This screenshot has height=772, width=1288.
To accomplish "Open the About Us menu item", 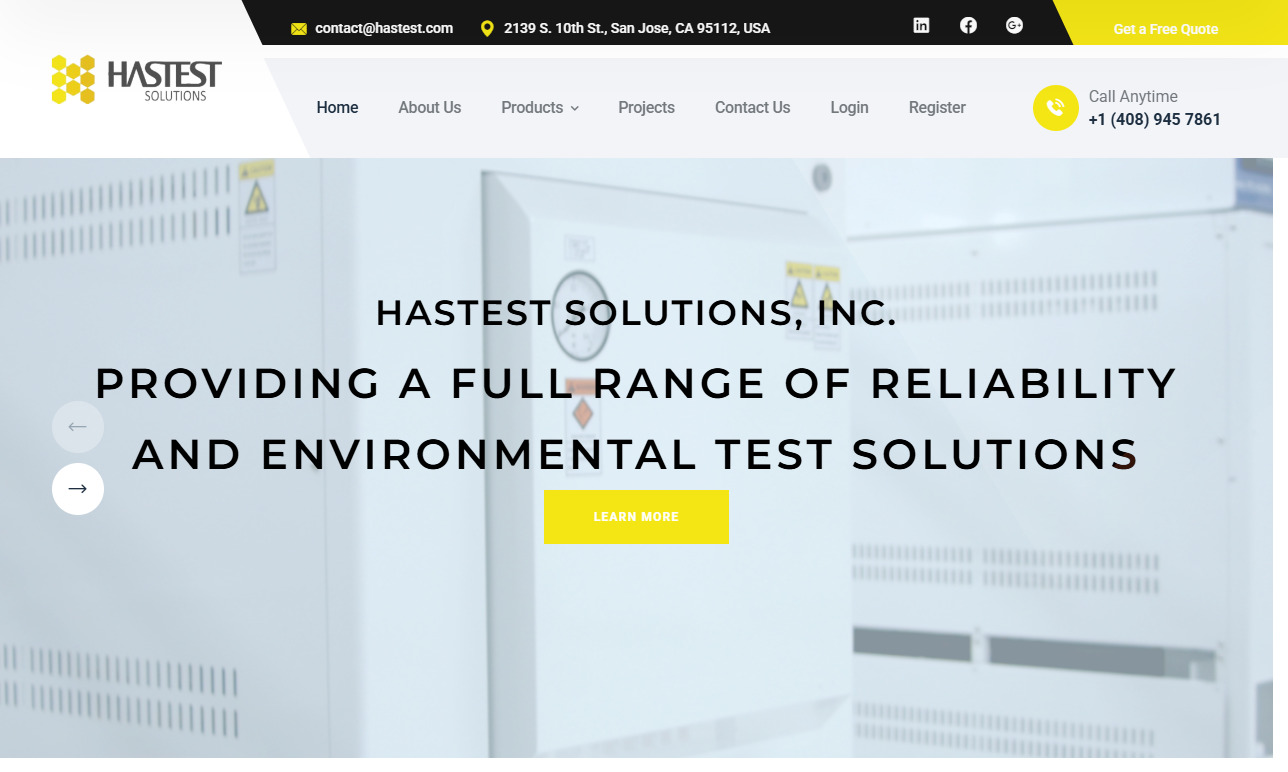I will (429, 107).
